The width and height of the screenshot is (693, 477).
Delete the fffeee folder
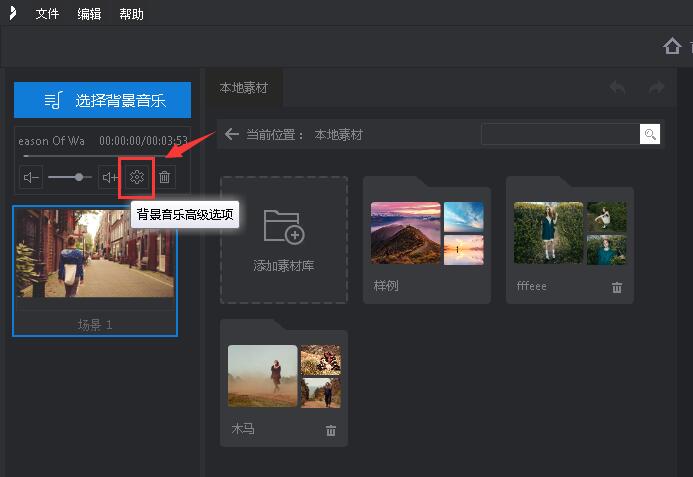617,287
